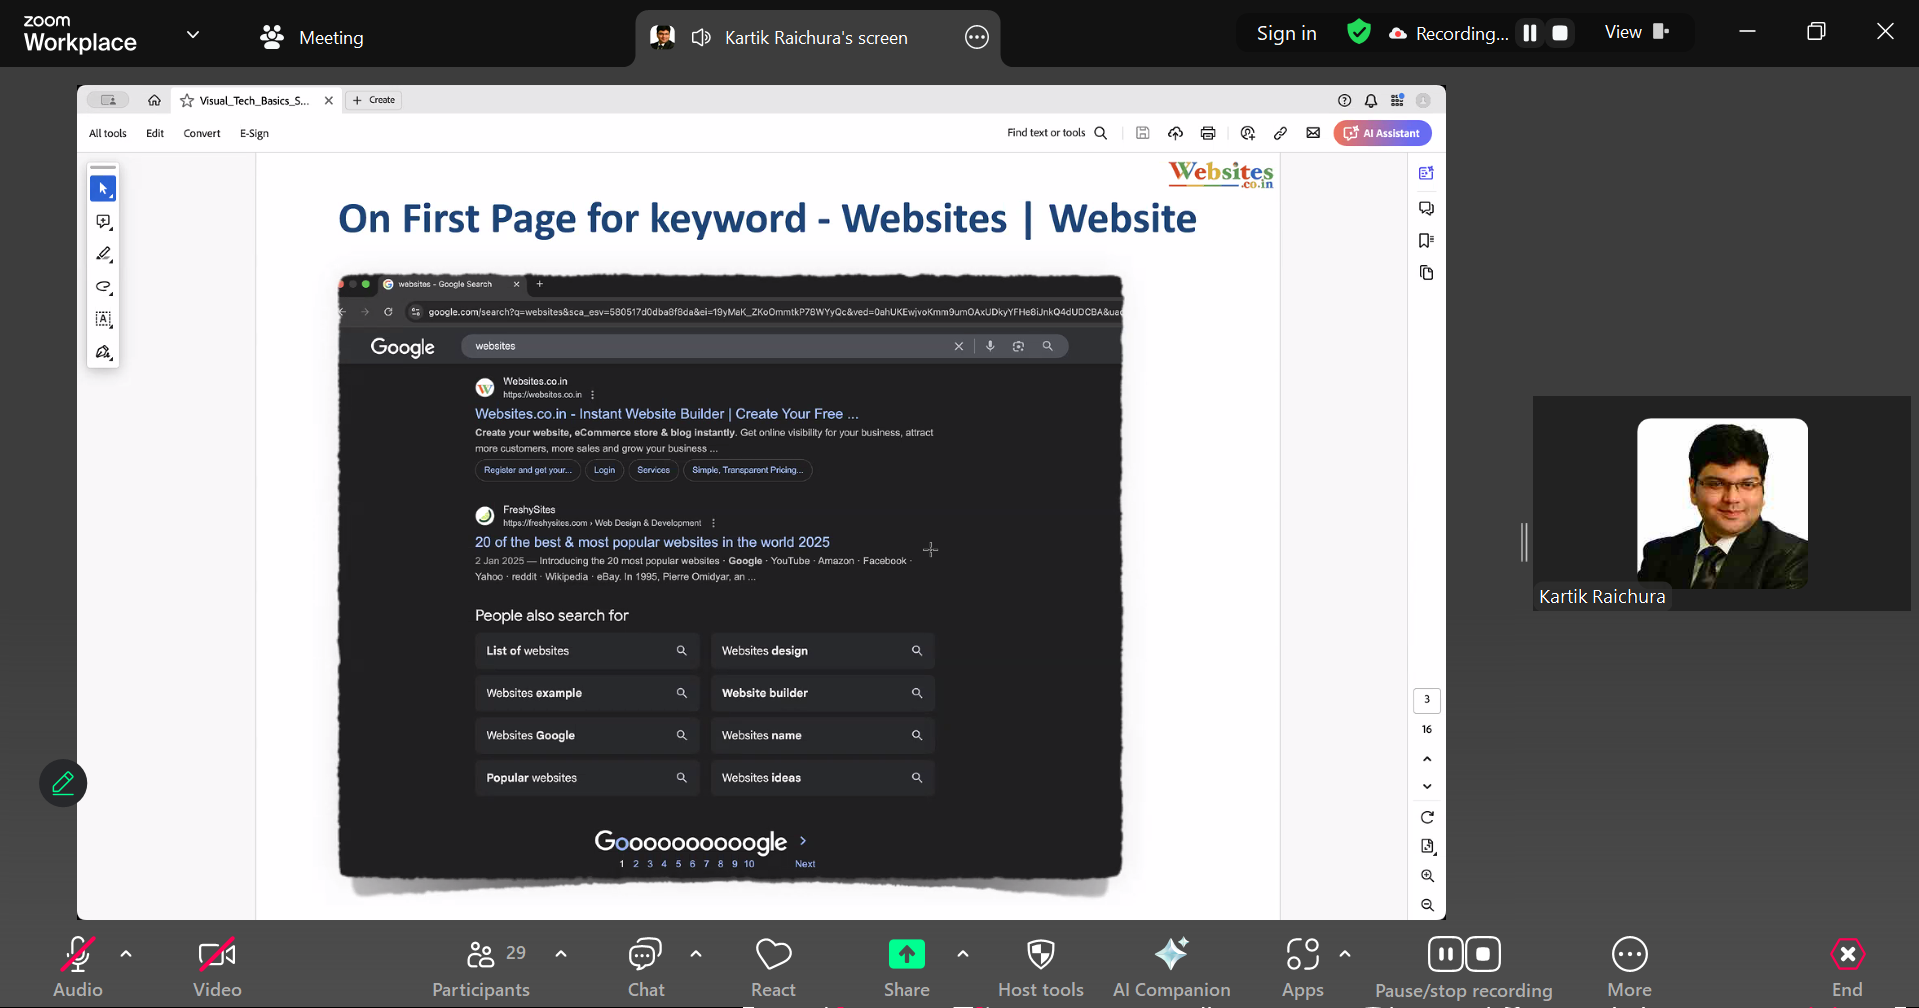The width and height of the screenshot is (1919, 1008).
Task: Click green encryption shield icon
Action: pyautogui.click(x=1358, y=32)
